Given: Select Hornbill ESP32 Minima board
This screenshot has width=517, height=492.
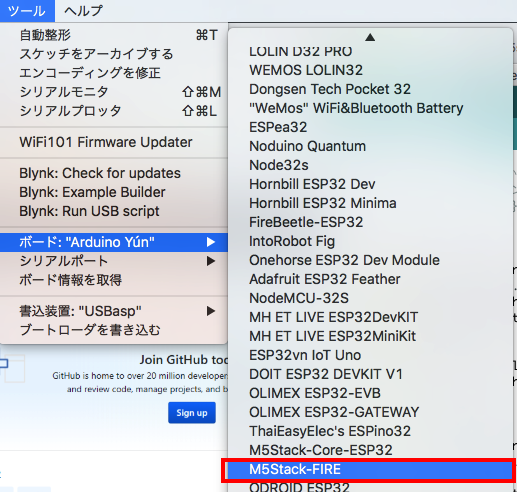Looking at the screenshot, I should click(370, 203).
